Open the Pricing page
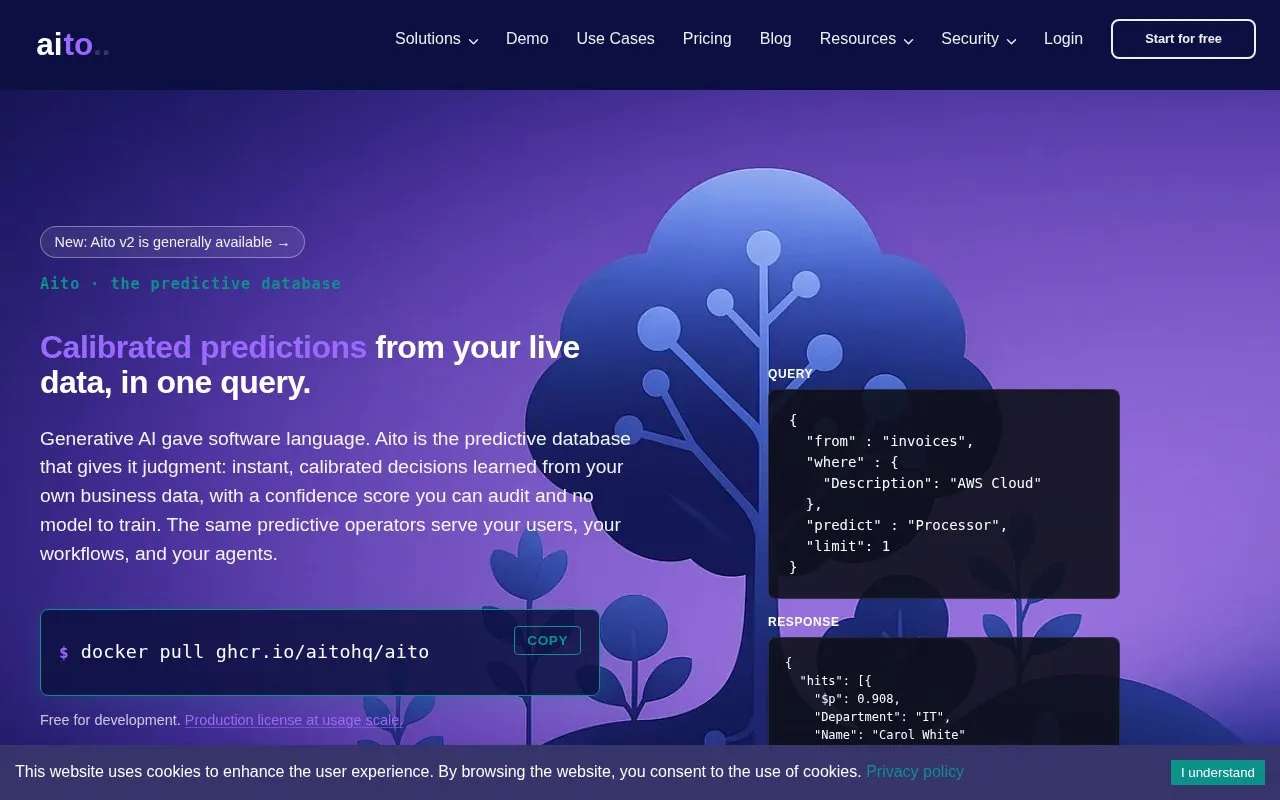Screen dimensions: 1280x800 point(707,39)
